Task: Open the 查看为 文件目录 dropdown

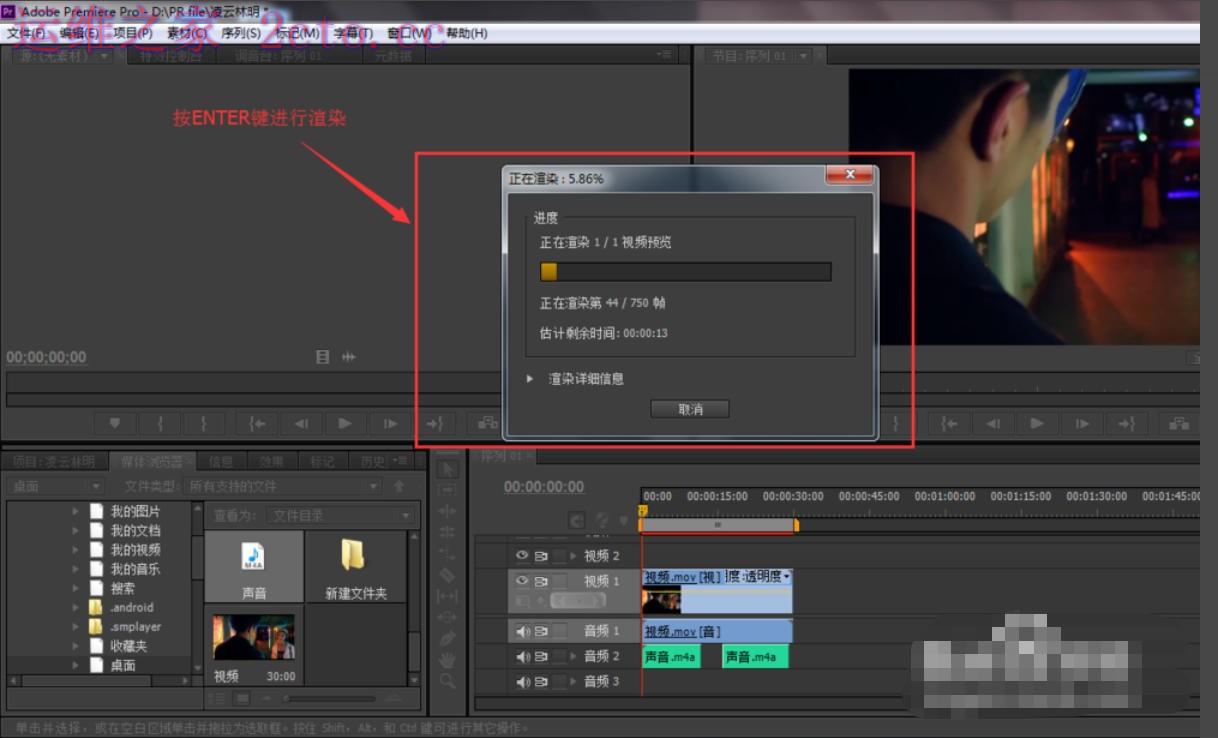Action: 342,516
